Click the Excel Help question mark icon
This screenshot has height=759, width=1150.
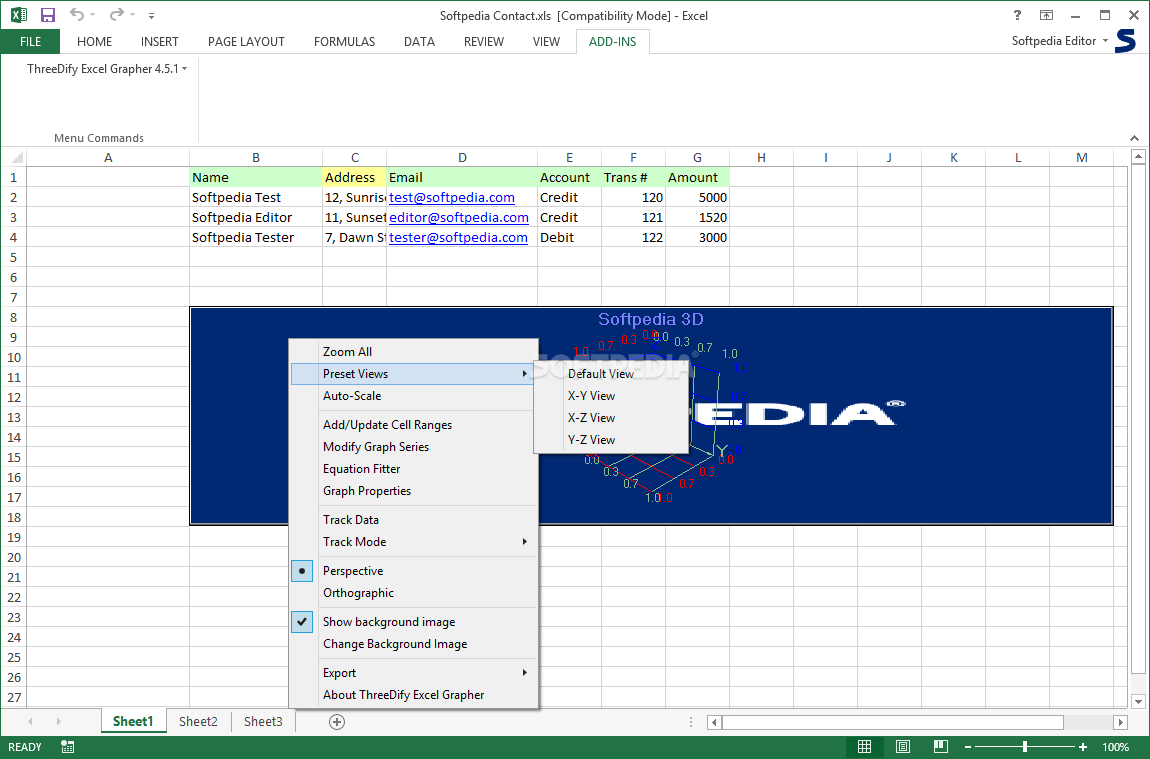tap(1017, 15)
